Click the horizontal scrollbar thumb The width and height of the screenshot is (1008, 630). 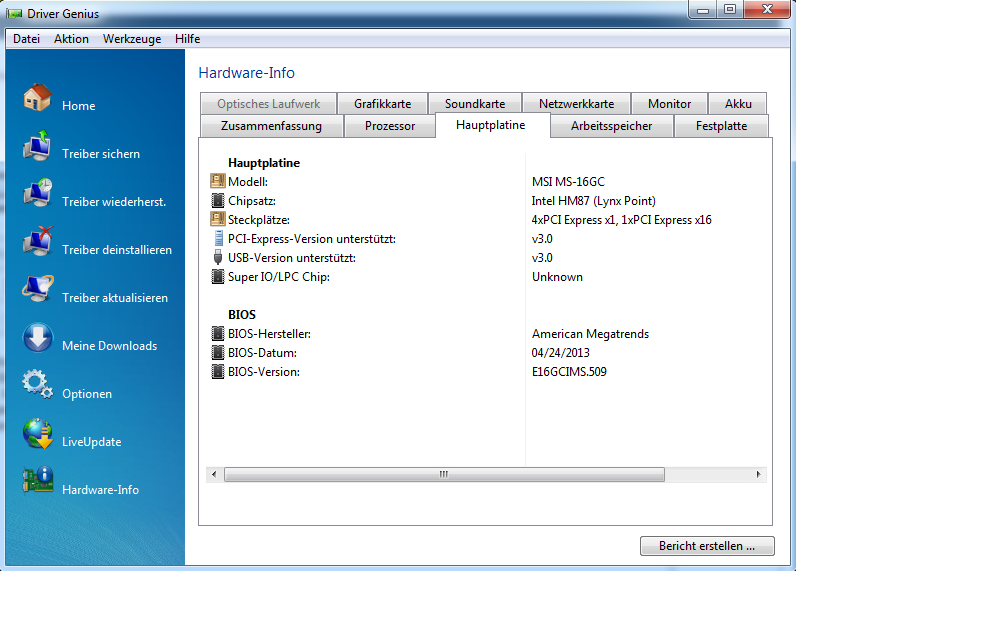pos(444,474)
